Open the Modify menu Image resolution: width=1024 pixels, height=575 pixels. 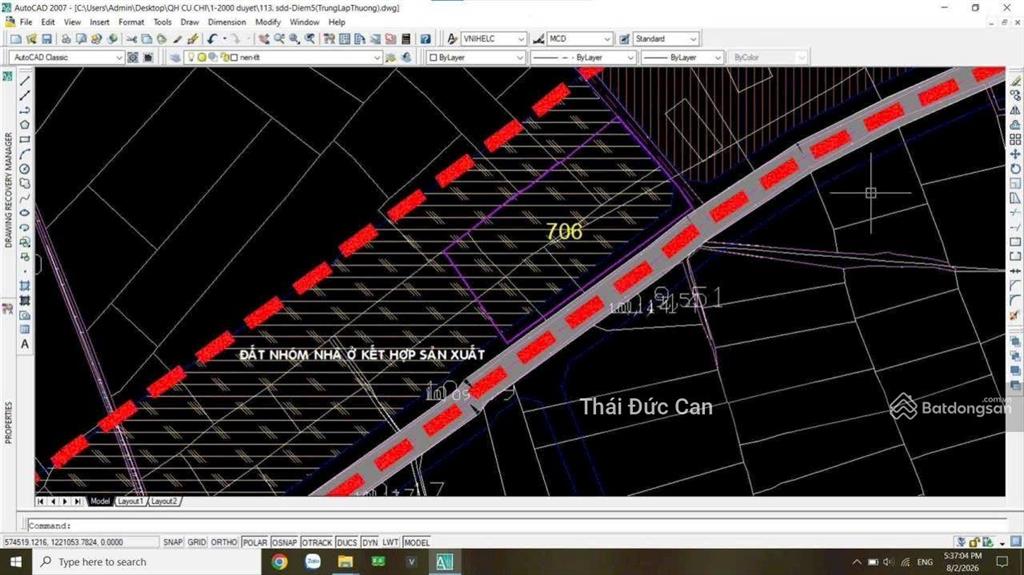pos(268,22)
